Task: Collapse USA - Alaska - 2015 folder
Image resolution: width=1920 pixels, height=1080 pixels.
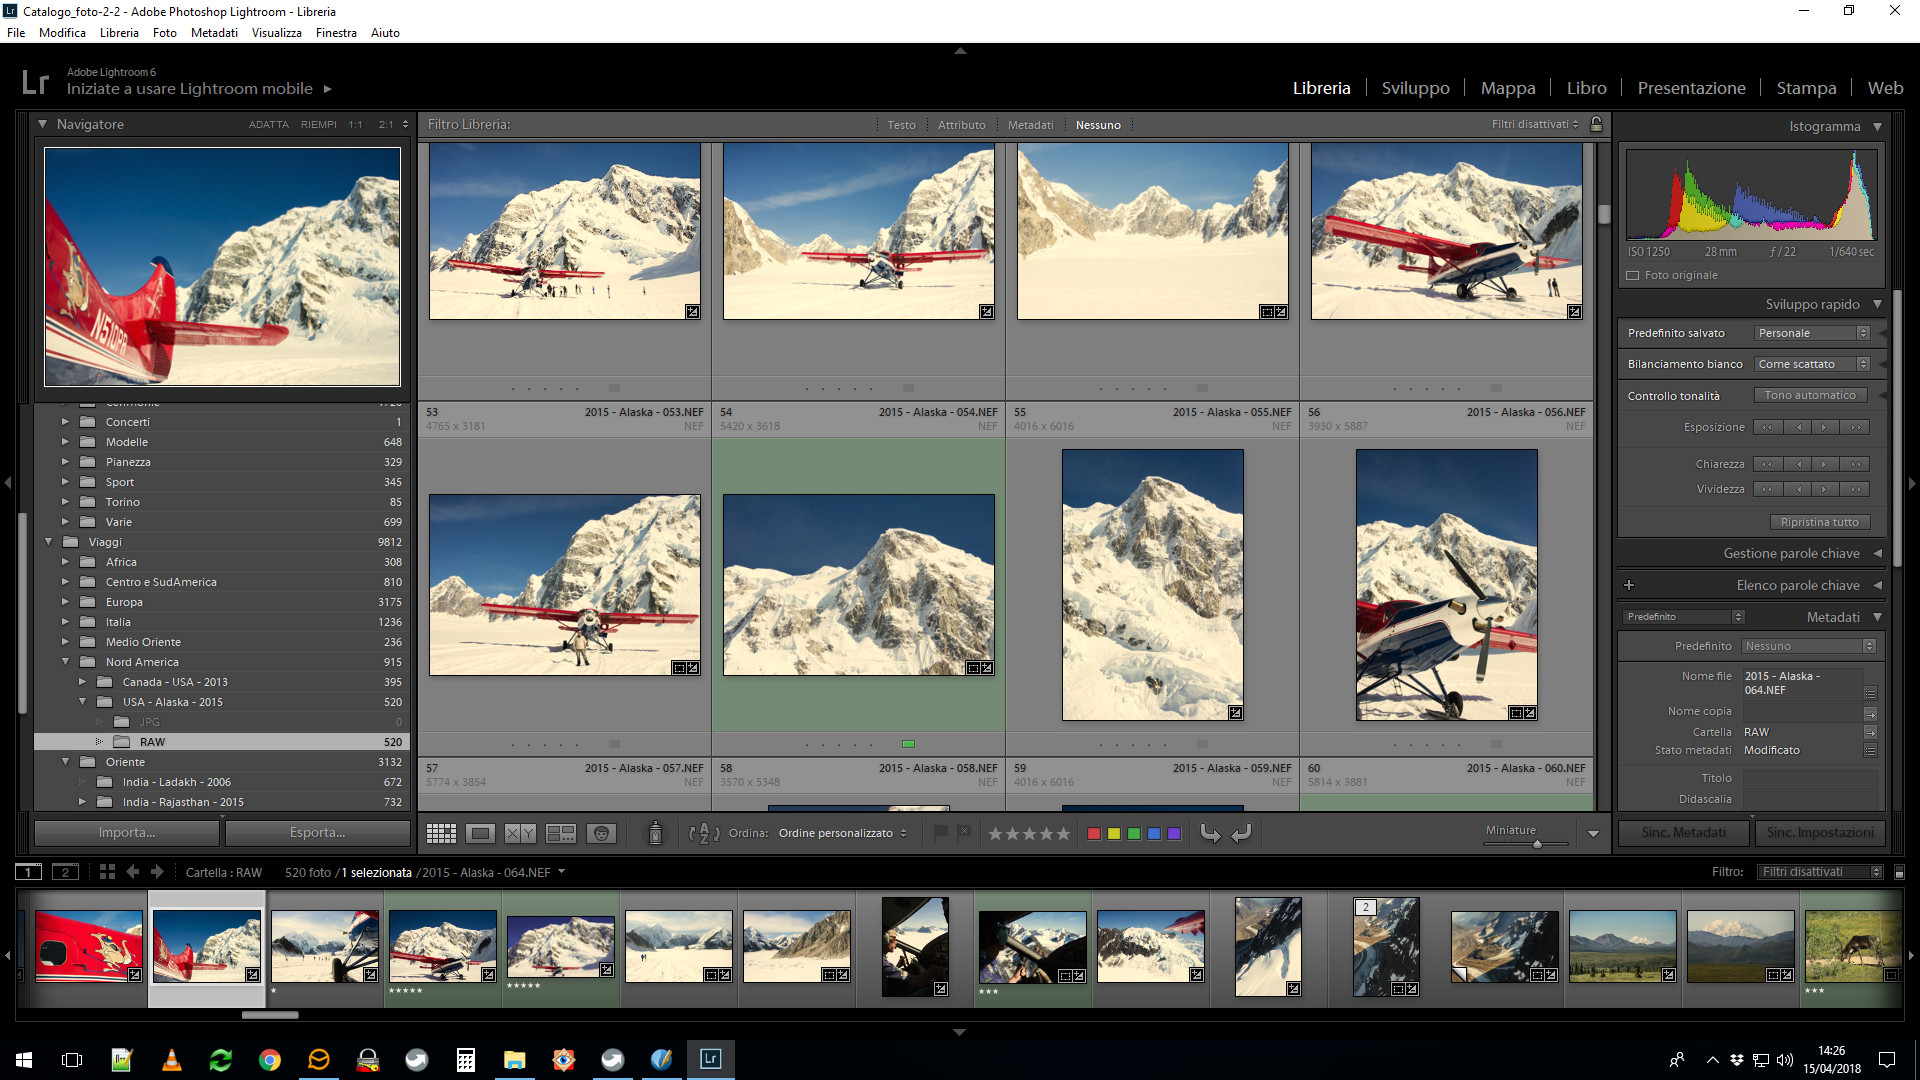Action: tap(82, 702)
